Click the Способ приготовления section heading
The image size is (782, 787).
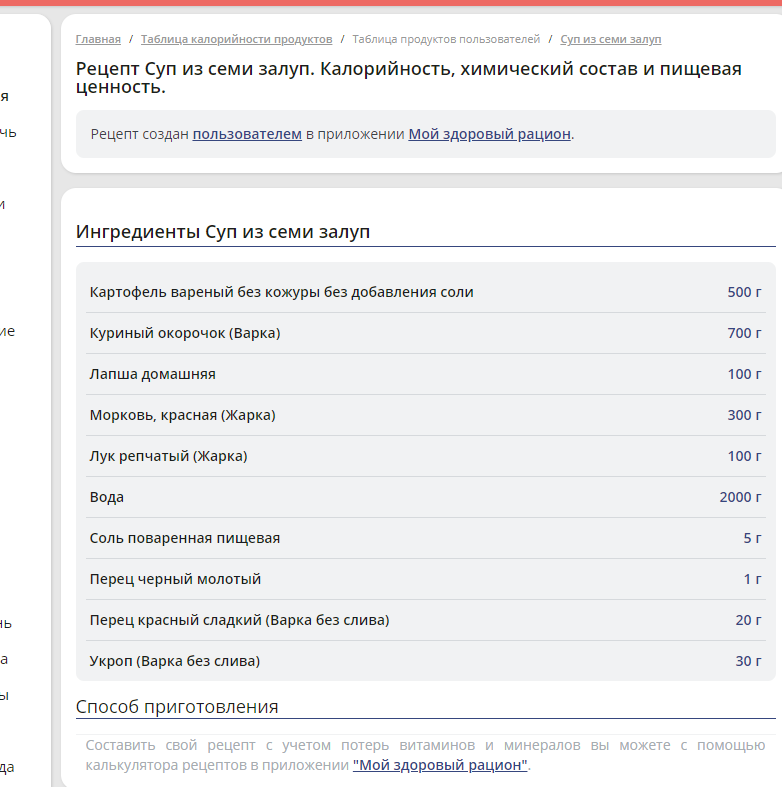click(x=177, y=707)
